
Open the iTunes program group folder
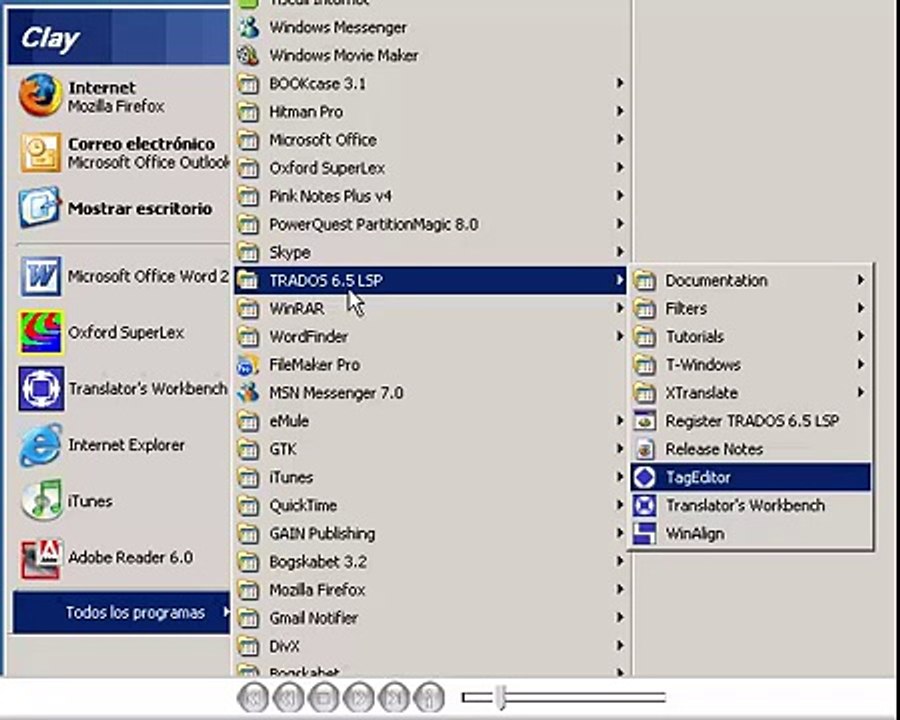pos(430,477)
